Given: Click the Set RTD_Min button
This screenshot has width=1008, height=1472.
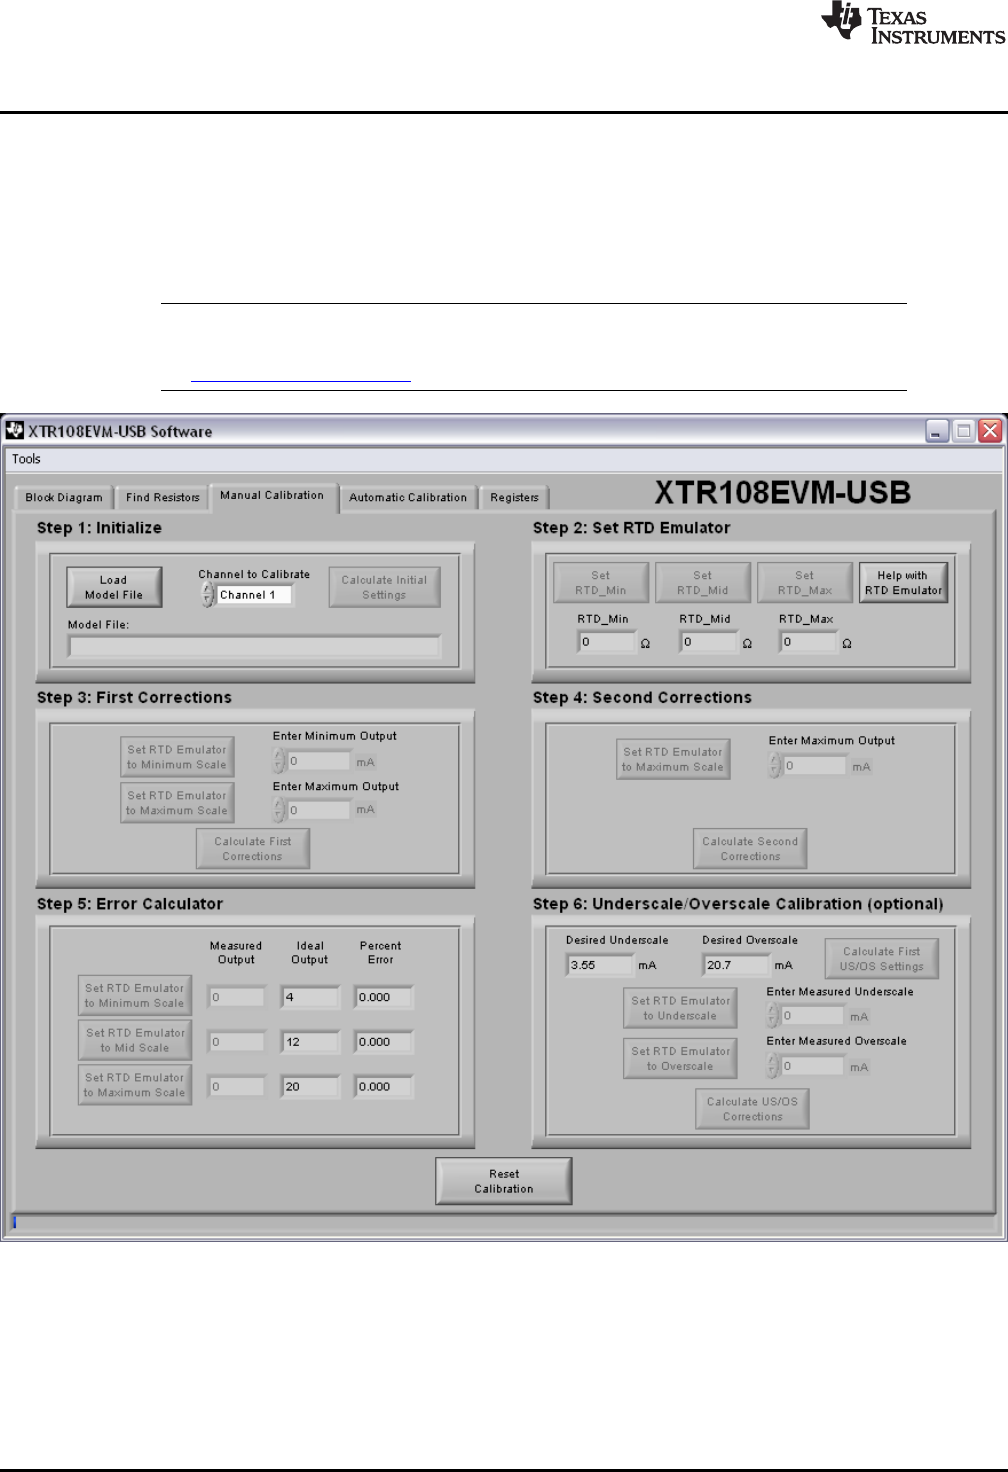Looking at the screenshot, I should [601, 582].
